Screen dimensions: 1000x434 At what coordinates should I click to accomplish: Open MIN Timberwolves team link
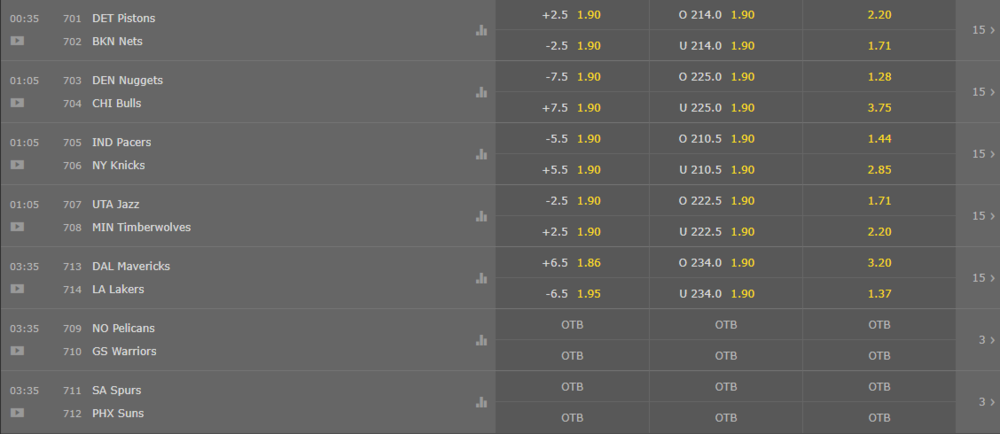142,227
